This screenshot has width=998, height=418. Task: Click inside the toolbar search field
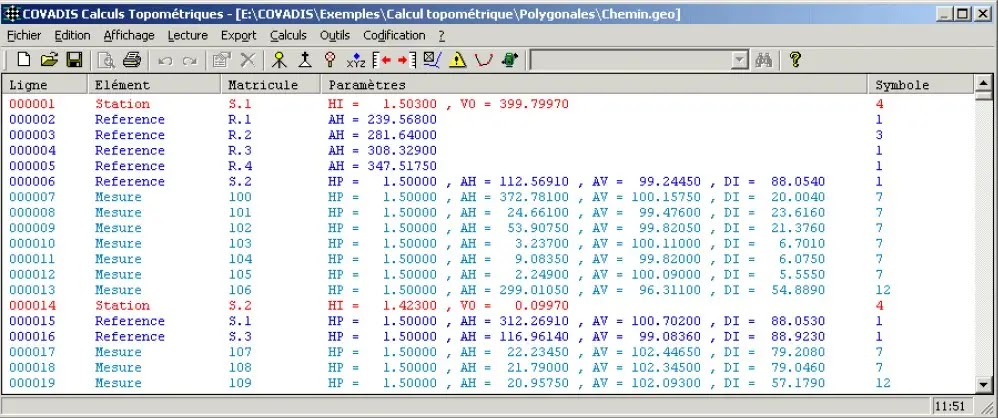tap(631, 60)
